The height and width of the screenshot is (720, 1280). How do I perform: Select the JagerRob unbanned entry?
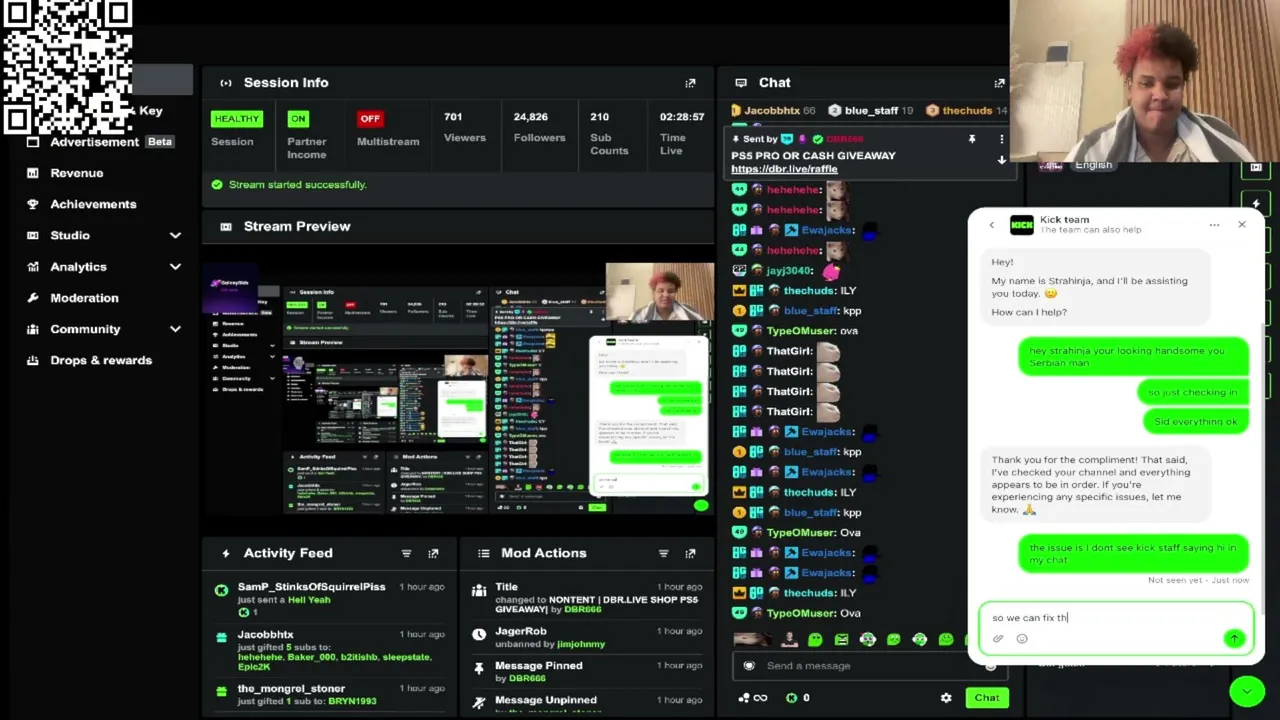tap(589, 637)
